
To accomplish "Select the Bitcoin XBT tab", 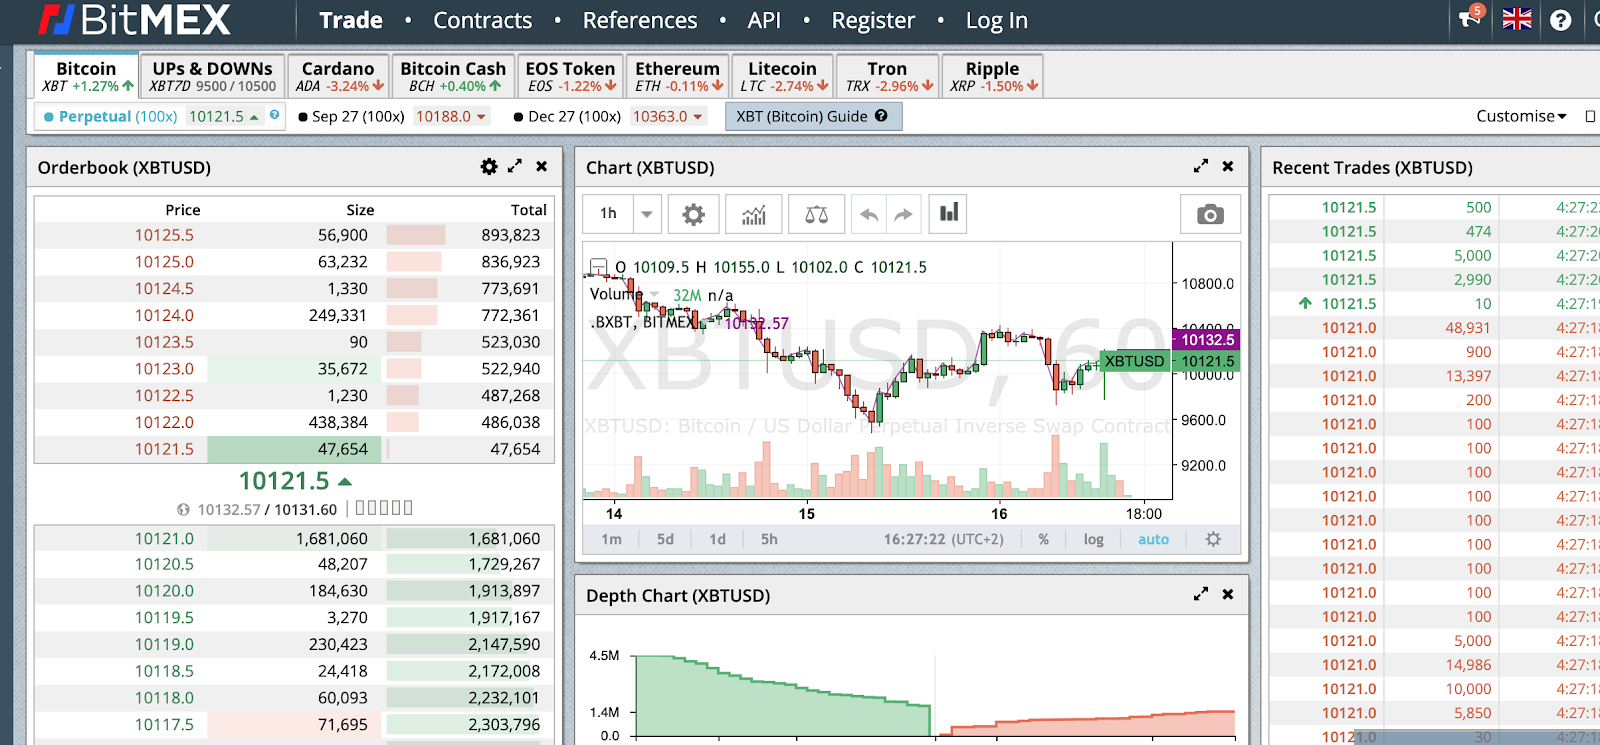I will [x=86, y=76].
